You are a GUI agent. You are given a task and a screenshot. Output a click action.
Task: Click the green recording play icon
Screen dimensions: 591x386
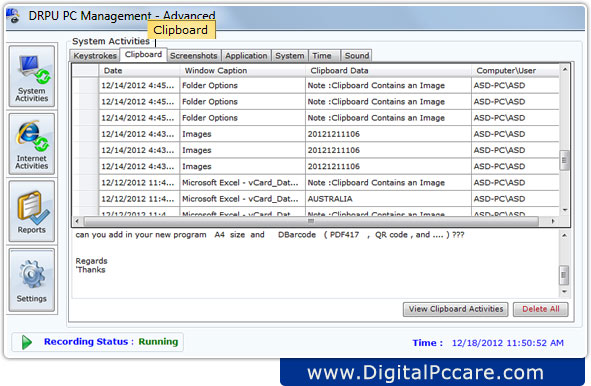coord(26,342)
